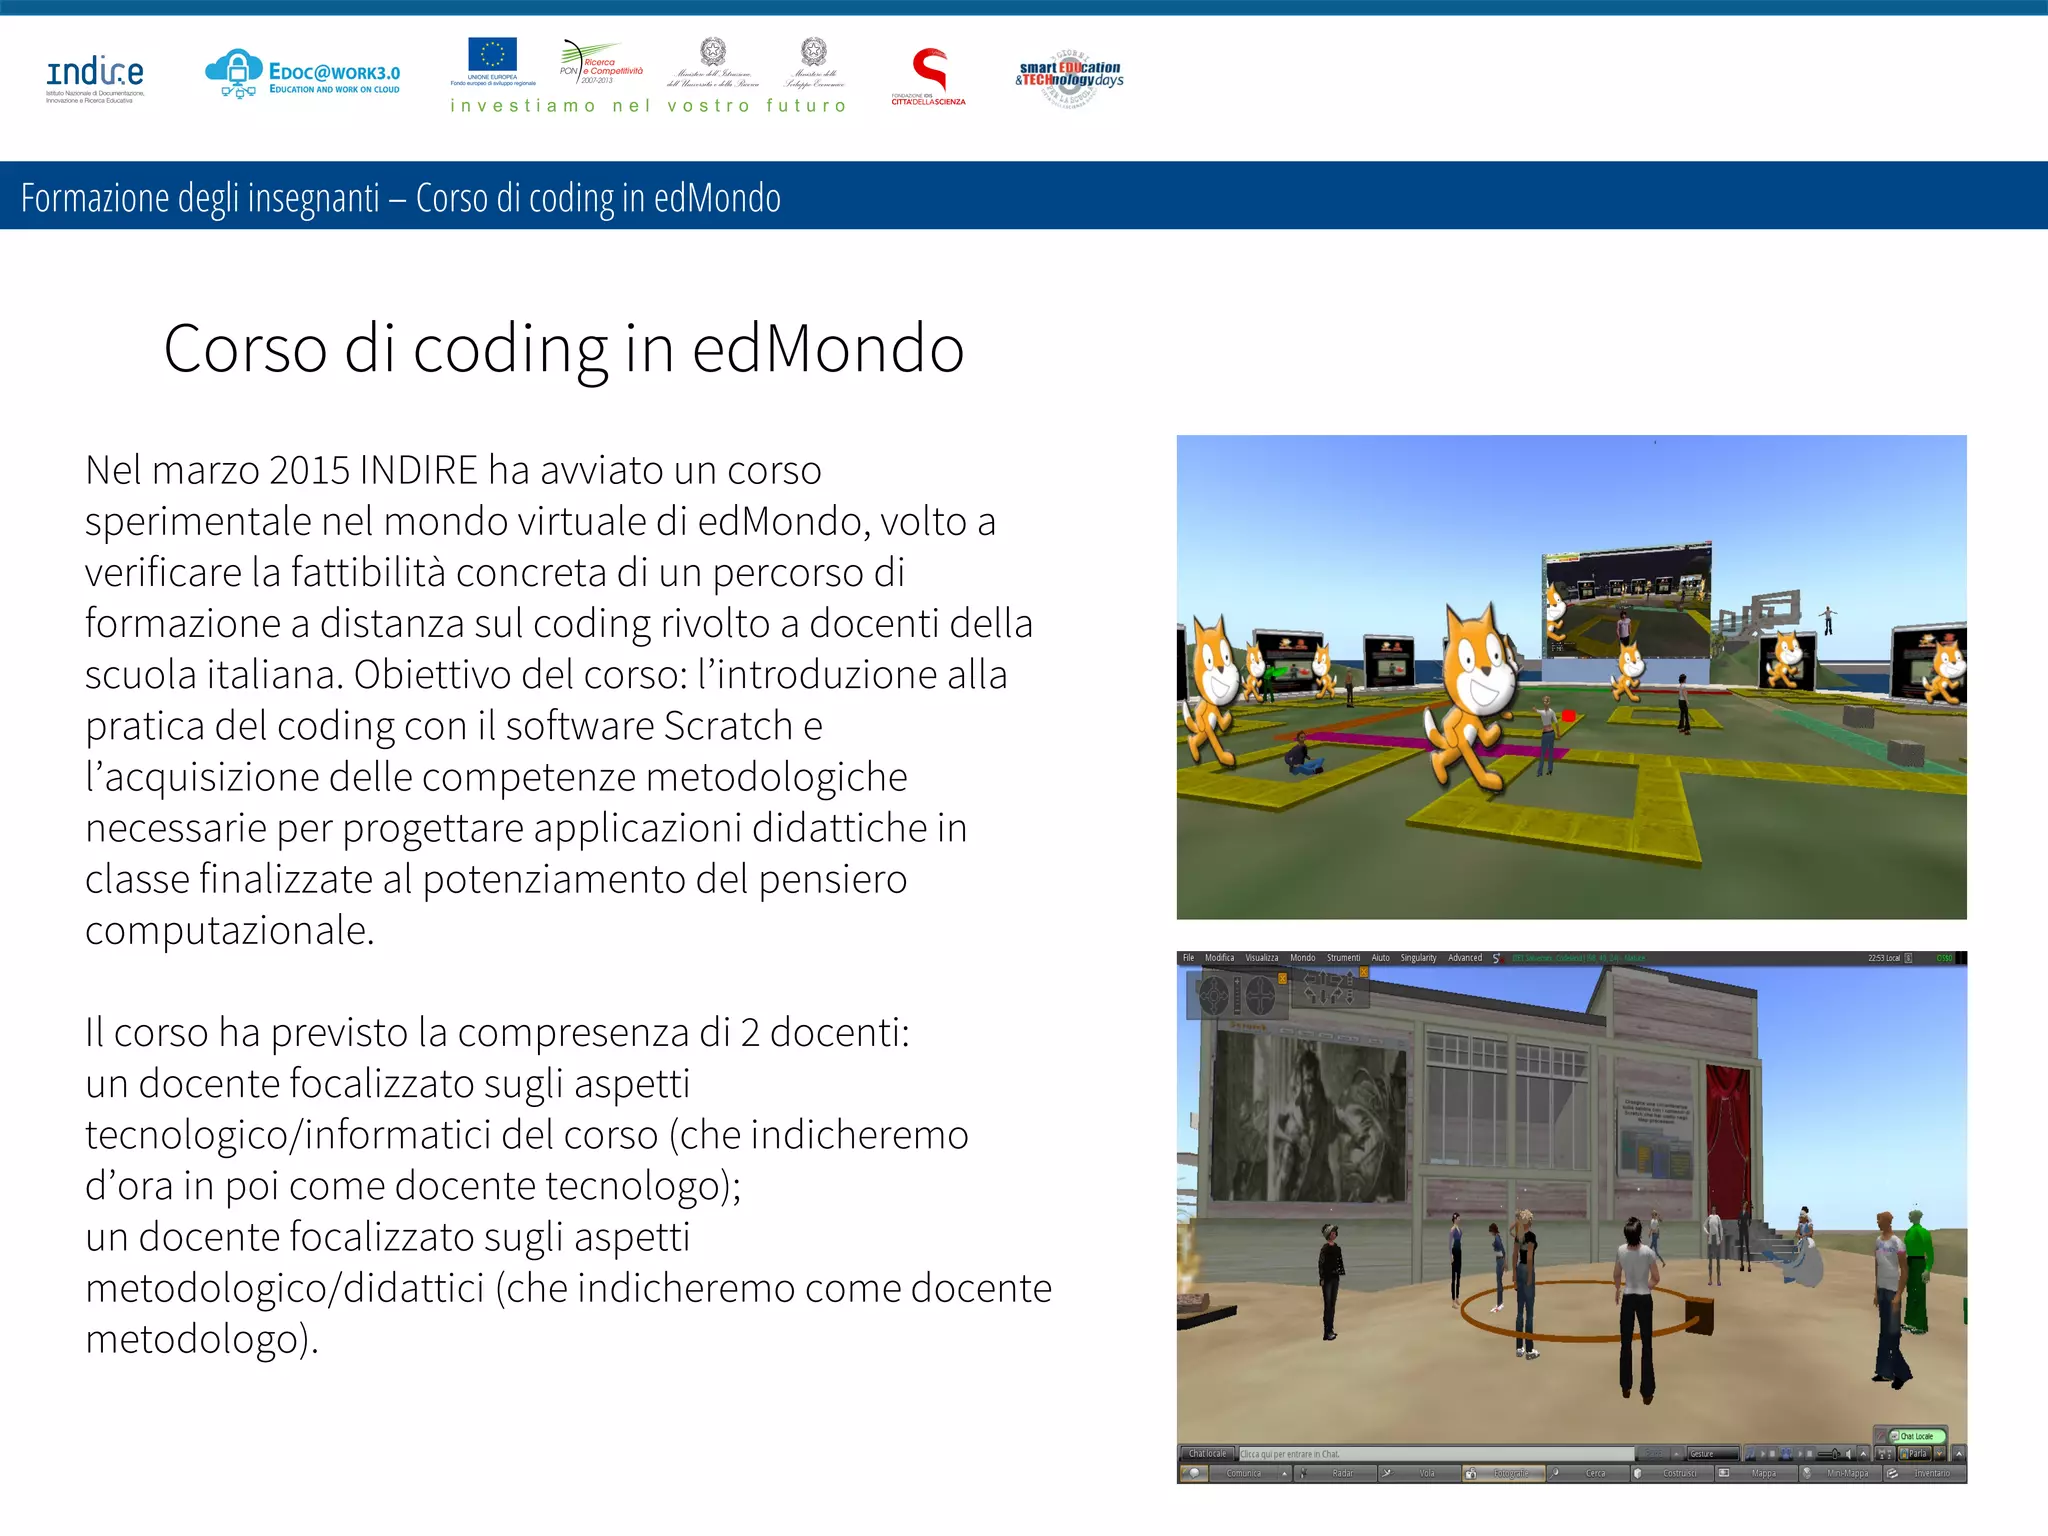Viewport: 2048px width, 1536px height.
Task: Click the edMondo avatars screenshot
Action: click(x=1571, y=1217)
